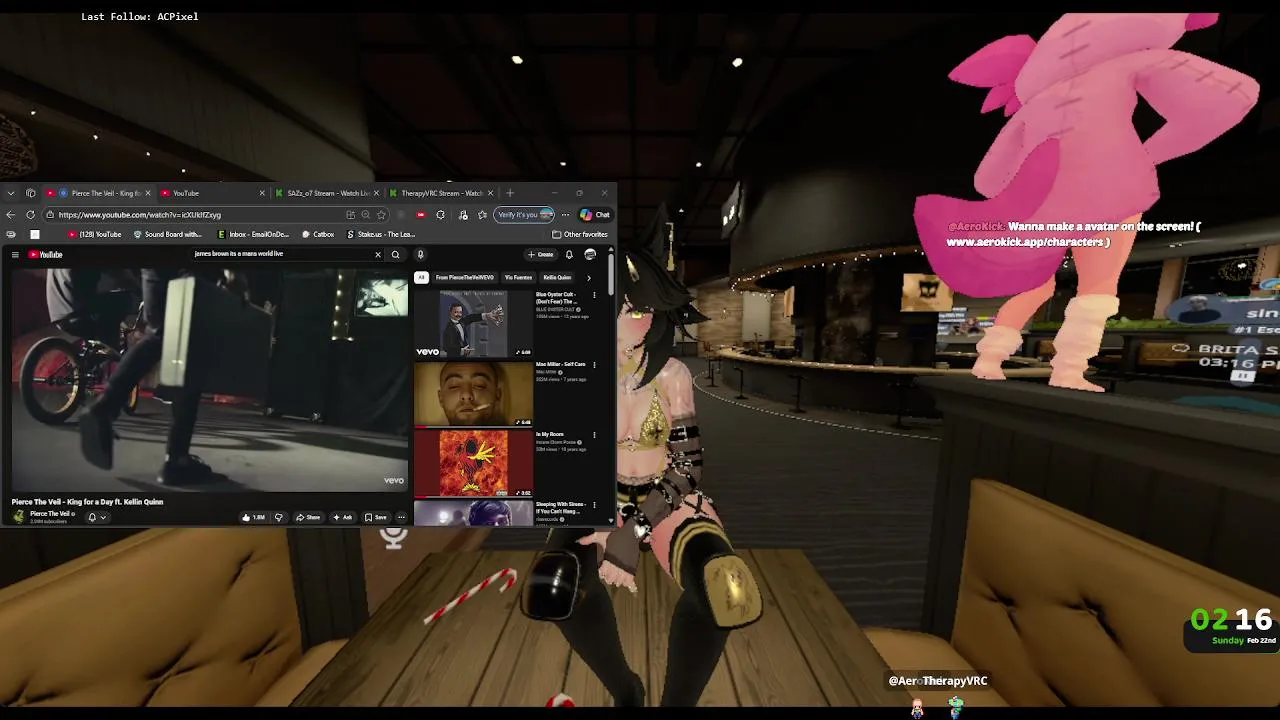The width and height of the screenshot is (1280, 720).
Task: Open Sleeping With Sirens video thumbnail
Action: (474, 512)
